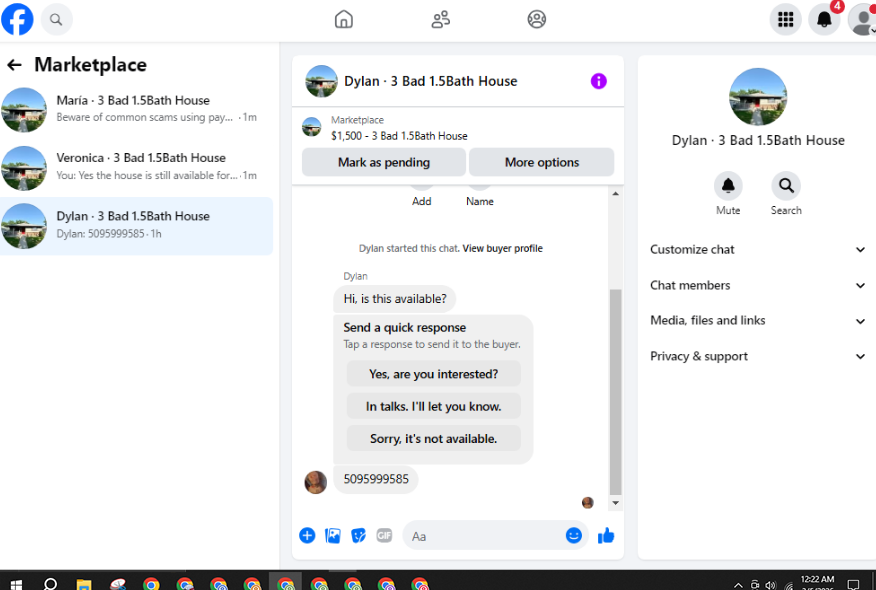Click the Windows Start button
Screen dimensions: 876x590
[16, 584]
